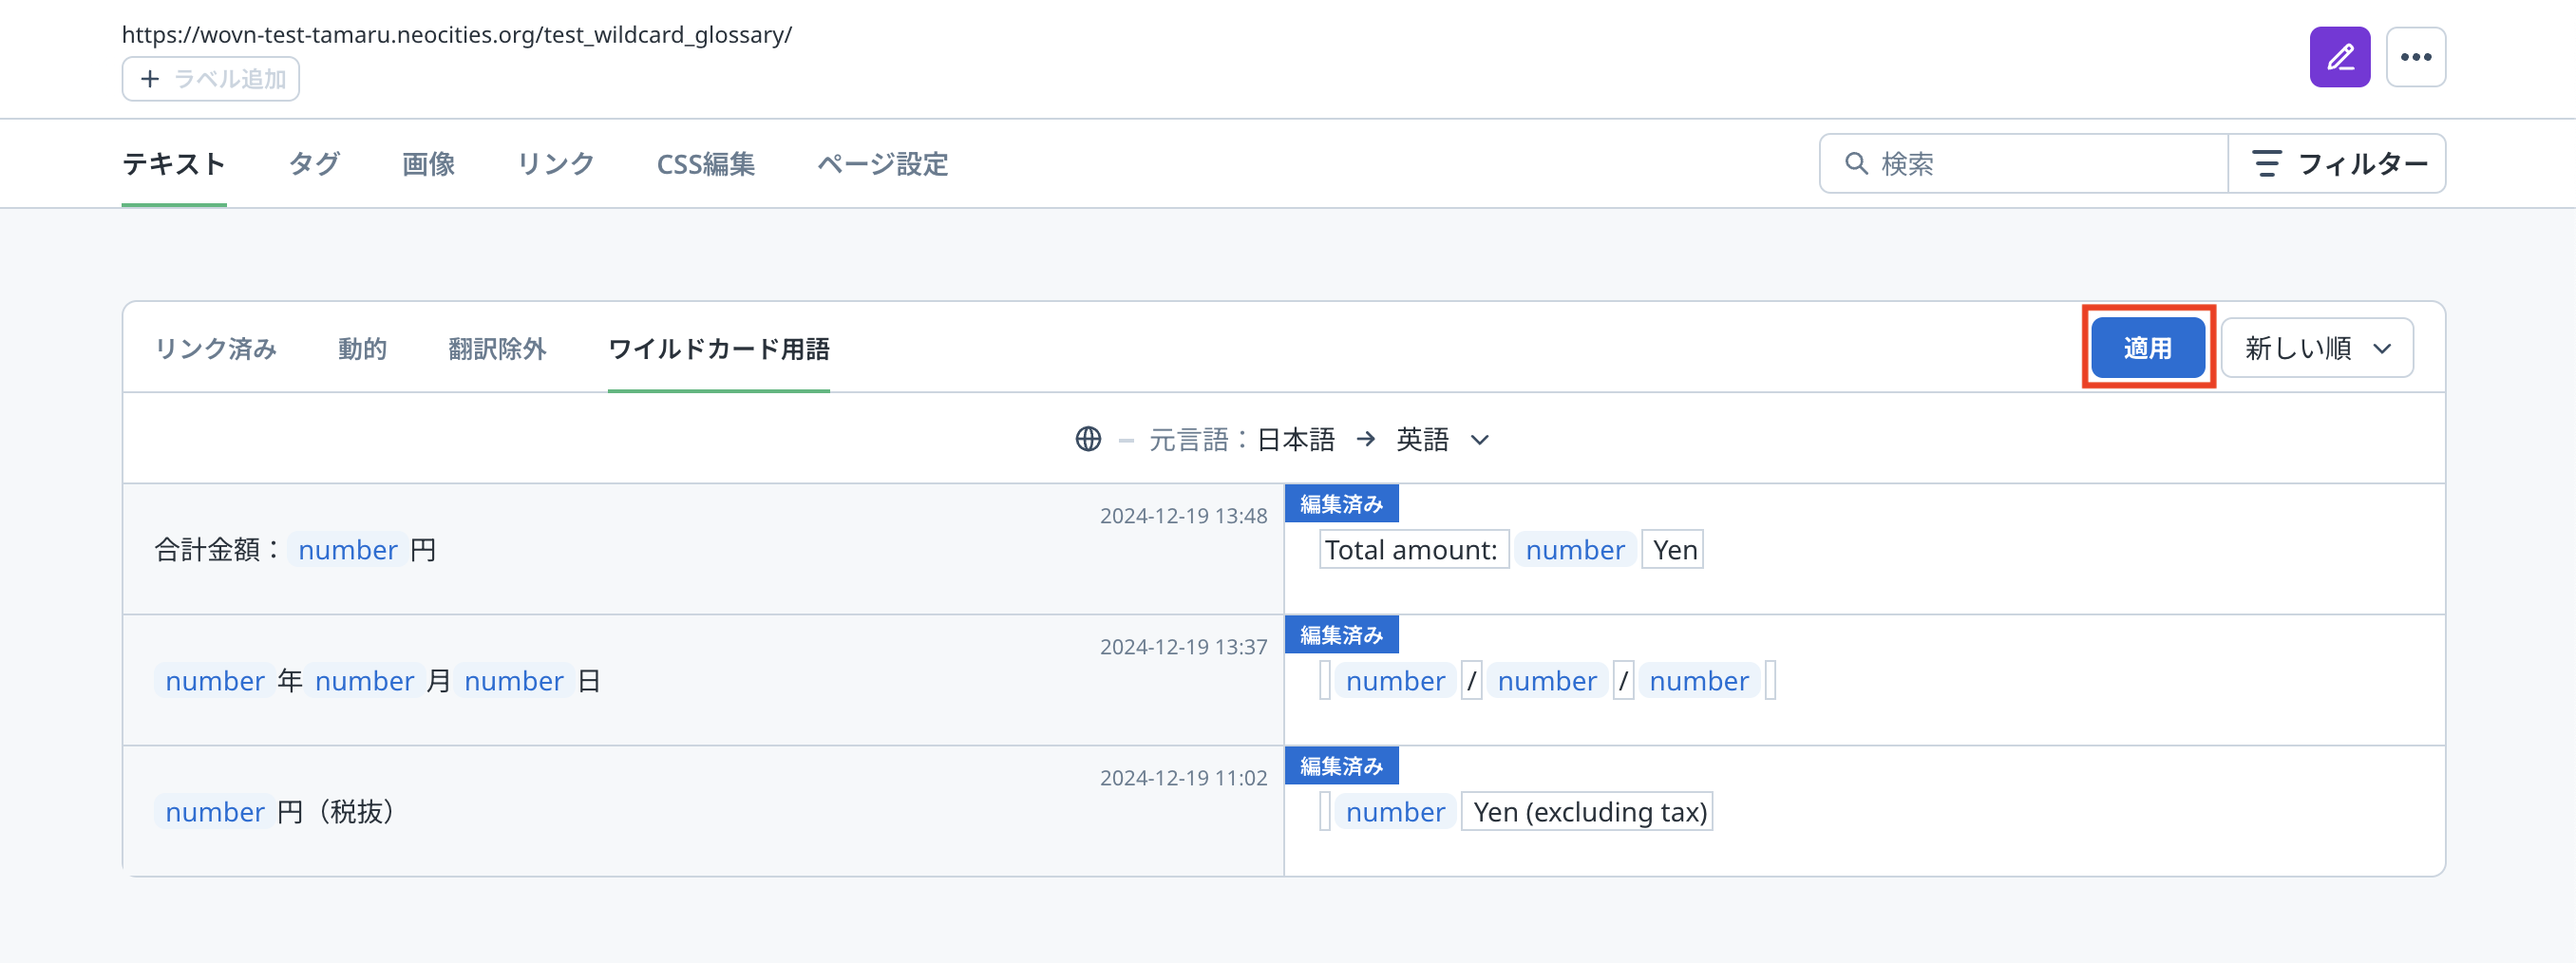2576x963 pixels.
Task: Switch to the リンク済み sub-tab
Action: (215, 348)
